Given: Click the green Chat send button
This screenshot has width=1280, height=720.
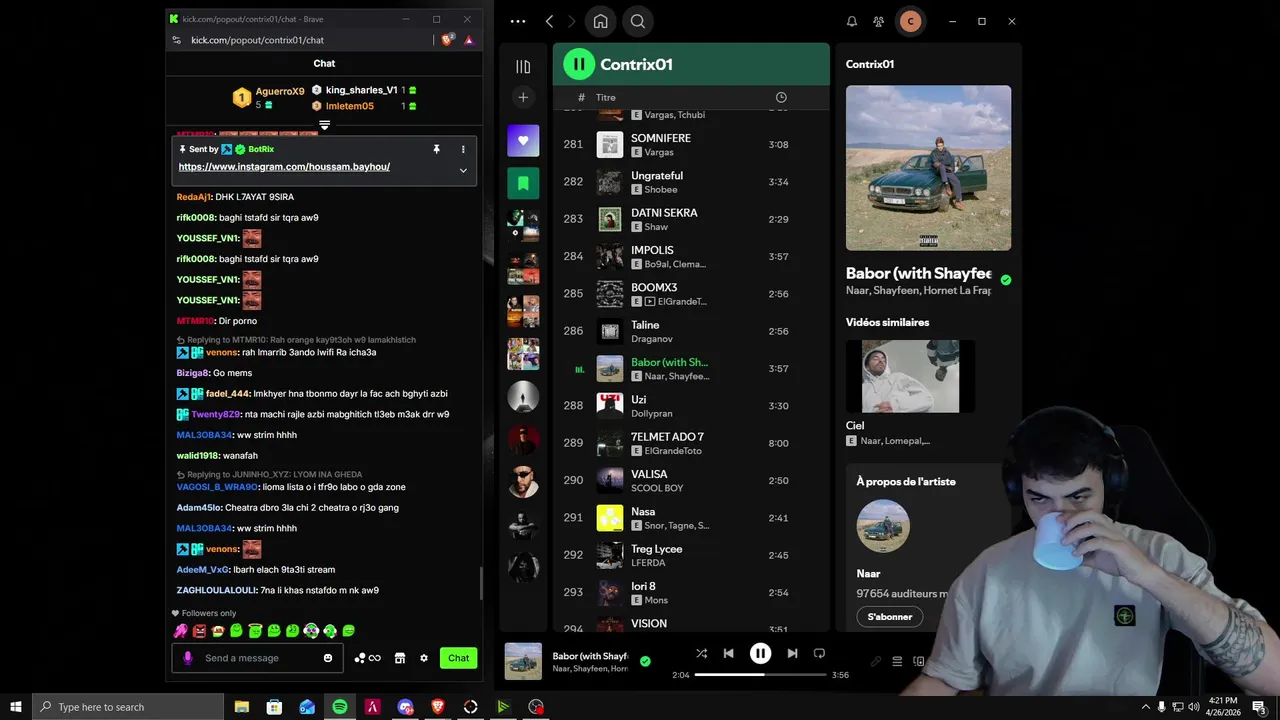Looking at the screenshot, I should (x=458, y=658).
